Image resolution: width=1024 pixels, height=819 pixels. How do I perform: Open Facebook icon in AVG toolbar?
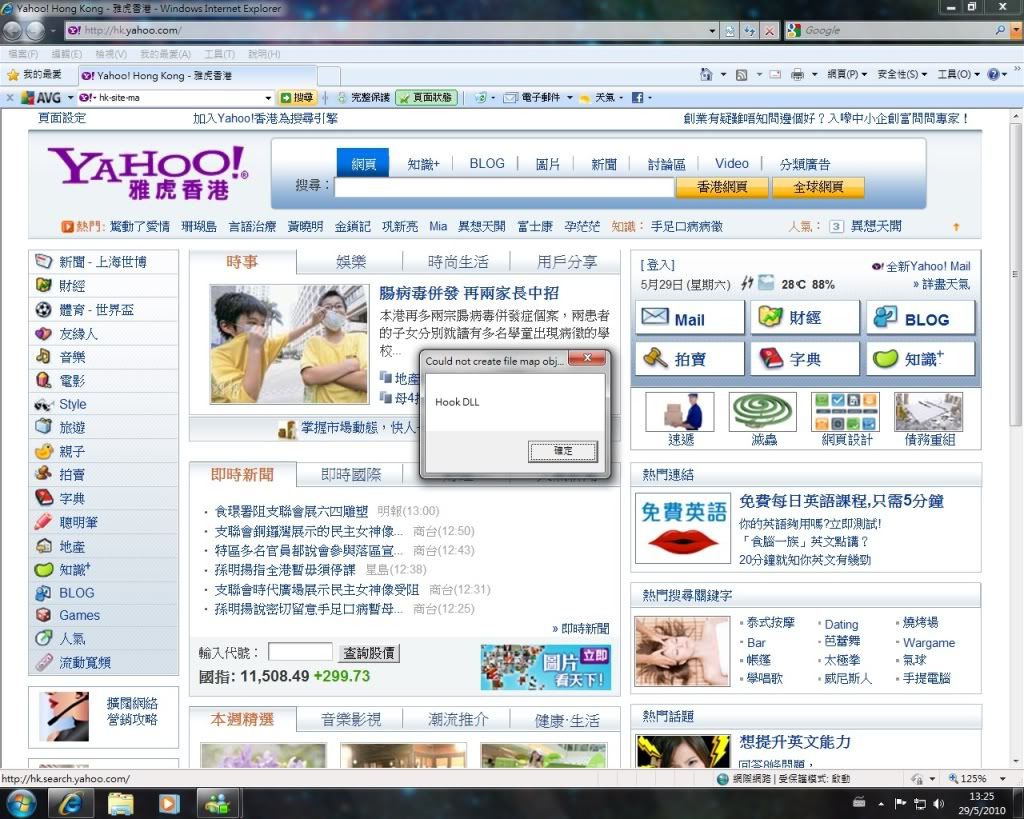pyautogui.click(x=636, y=97)
